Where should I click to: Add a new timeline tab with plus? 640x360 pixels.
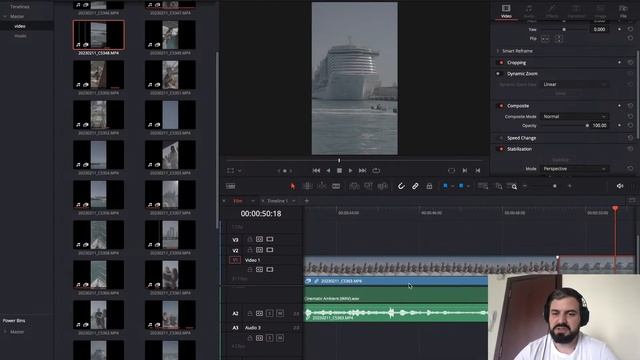pos(307,201)
